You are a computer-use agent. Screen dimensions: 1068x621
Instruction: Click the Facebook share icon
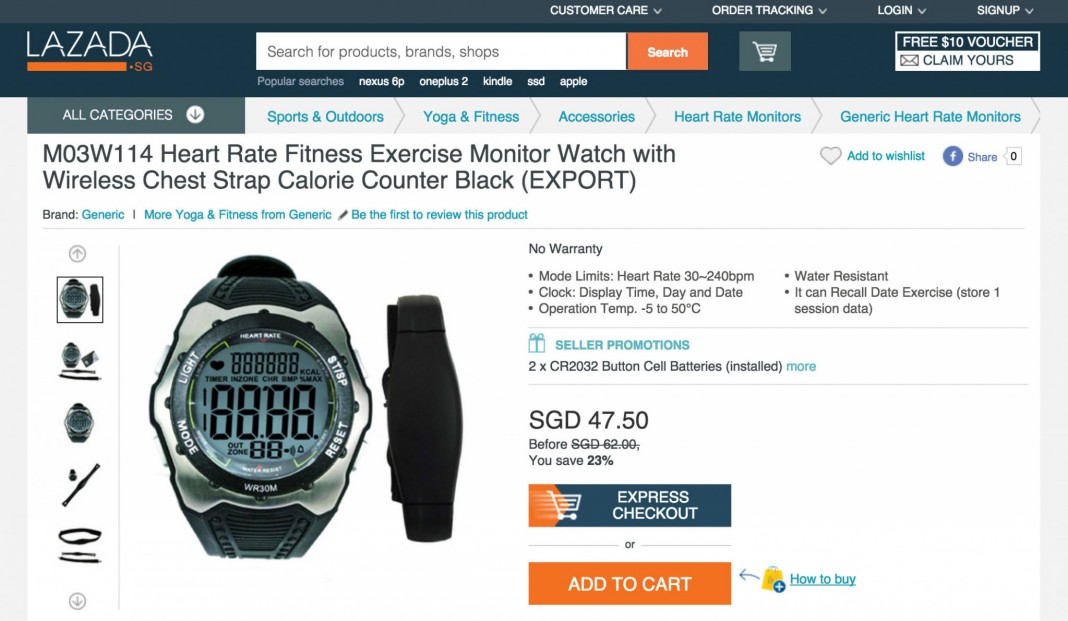click(952, 156)
